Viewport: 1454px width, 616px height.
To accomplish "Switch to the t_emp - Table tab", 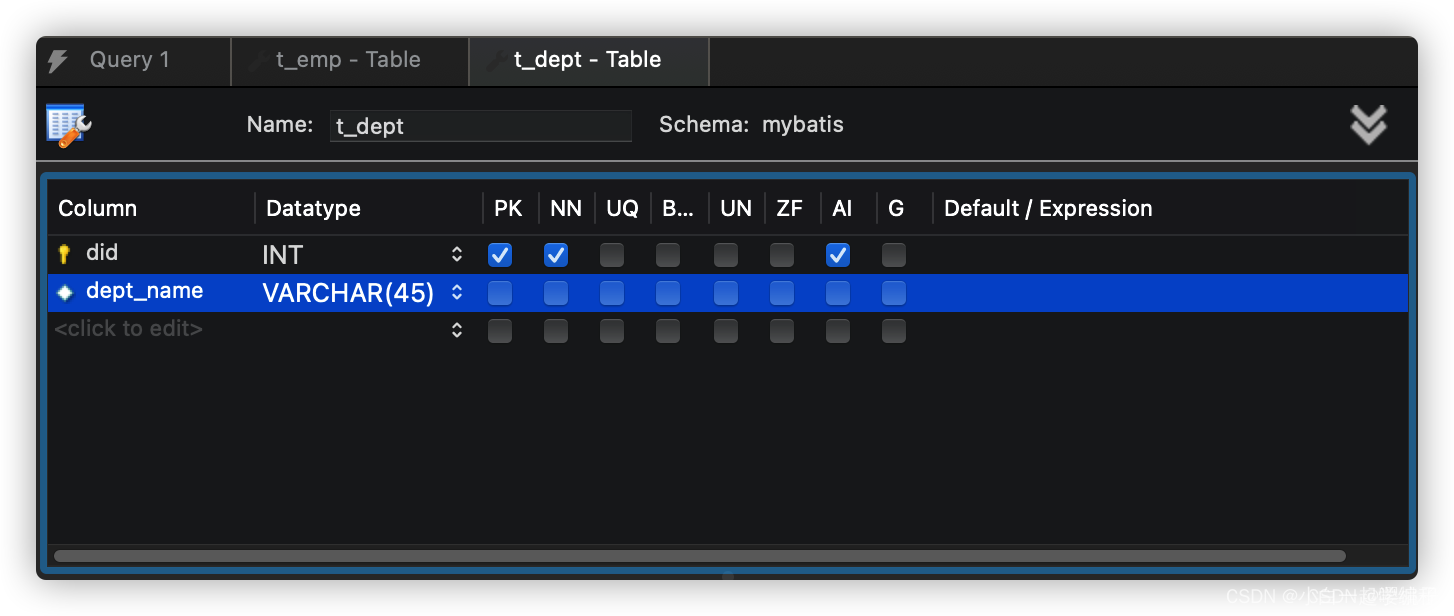I will [348, 60].
